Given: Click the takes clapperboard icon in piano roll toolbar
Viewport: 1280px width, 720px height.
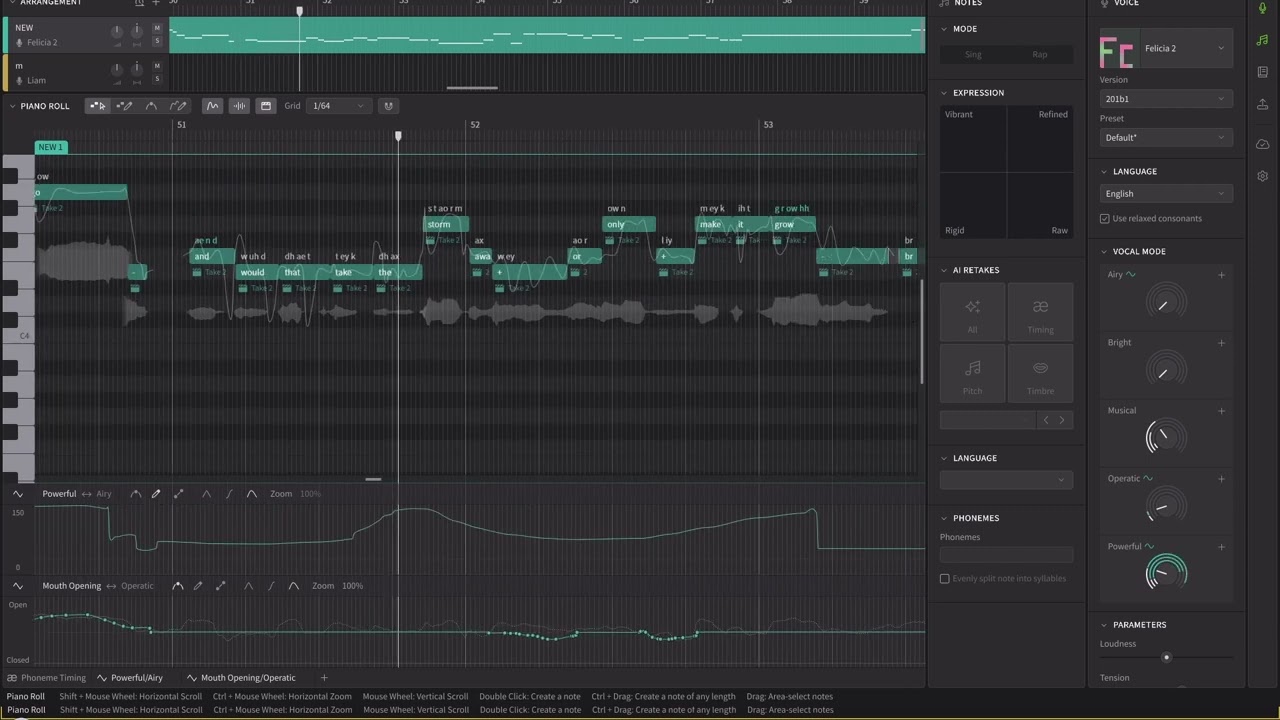Looking at the screenshot, I should (x=265, y=106).
